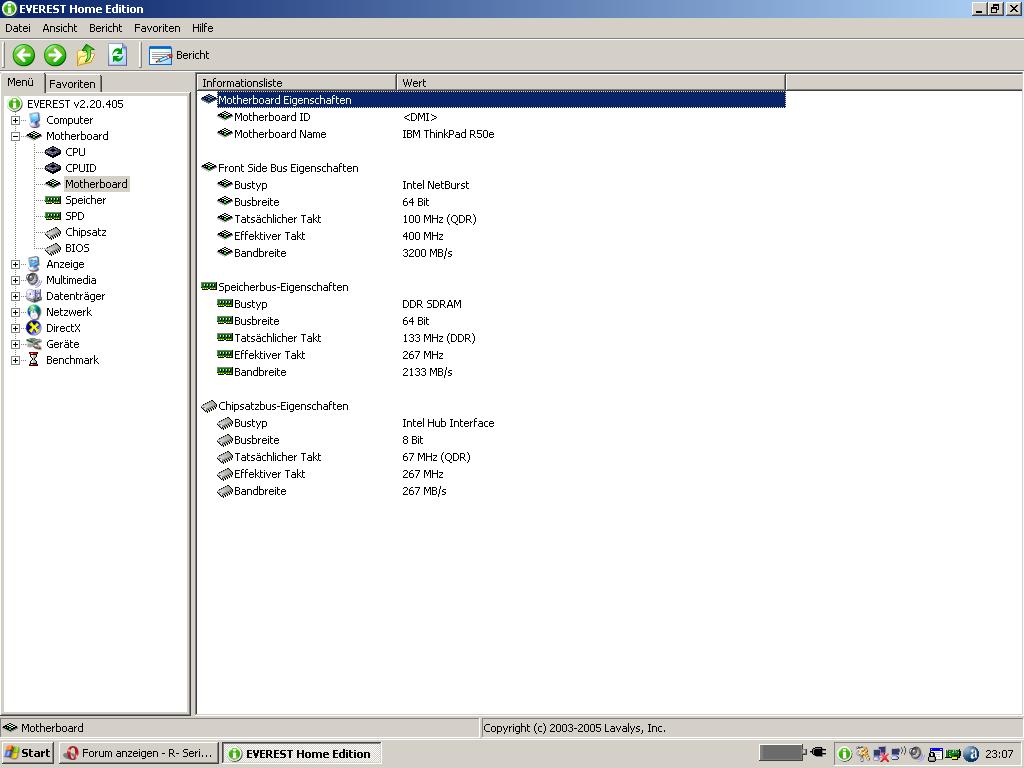This screenshot has height=768, width=1024.
Task: Expand the Benchmark tree node
Action: point(16,360)
